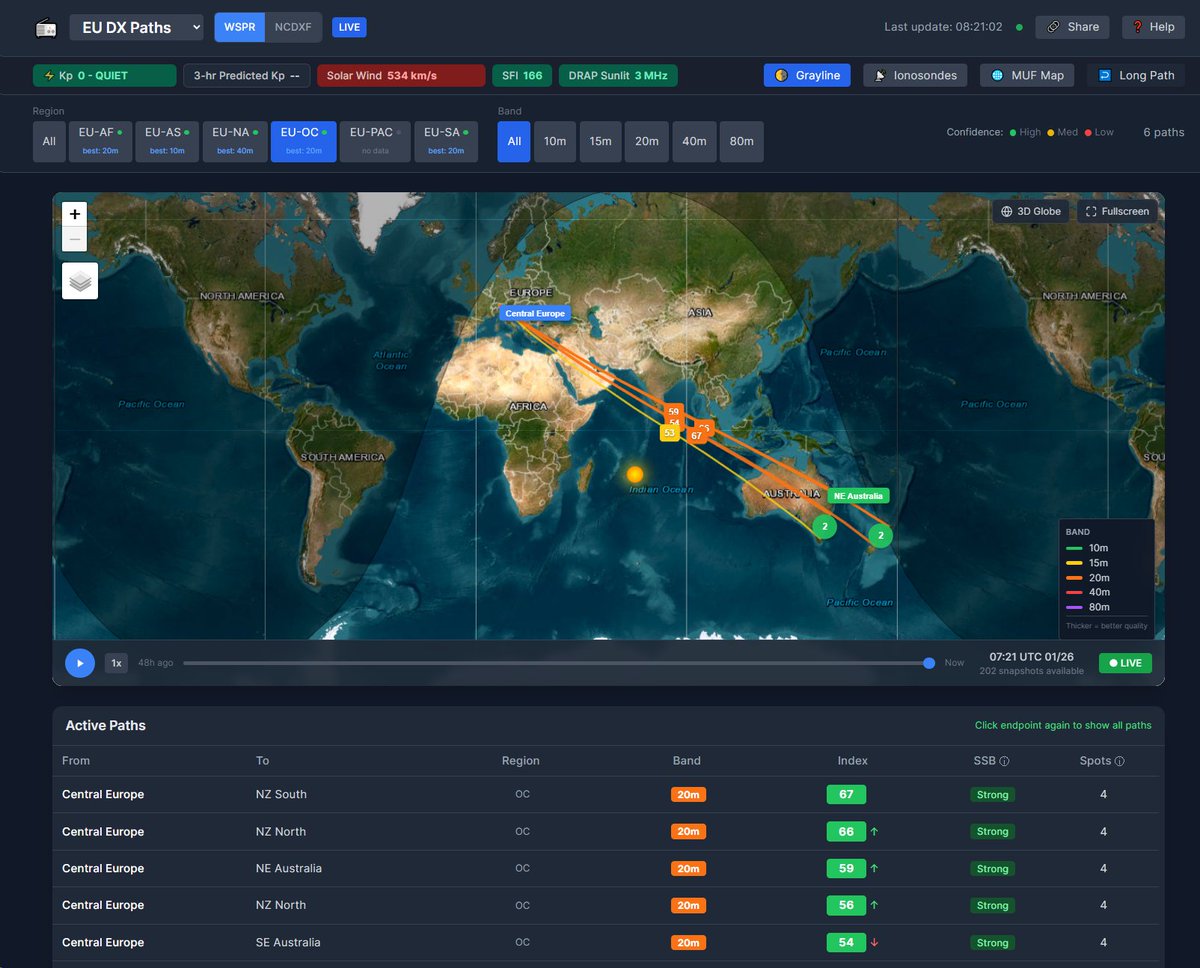The width and height of the screenshot is (1200, 968).
Task: Filter by the 10m band
Action: click(555, 141)
